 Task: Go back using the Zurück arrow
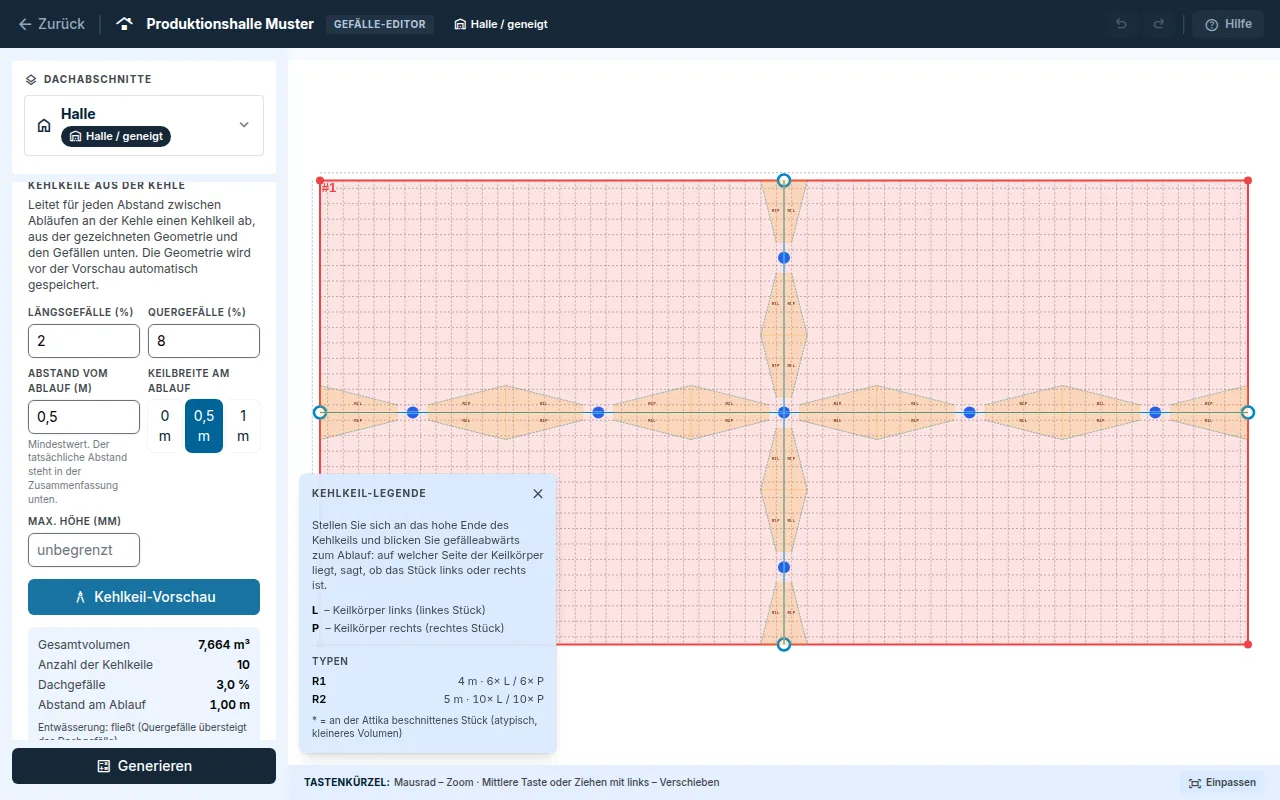tap(51, 24)
